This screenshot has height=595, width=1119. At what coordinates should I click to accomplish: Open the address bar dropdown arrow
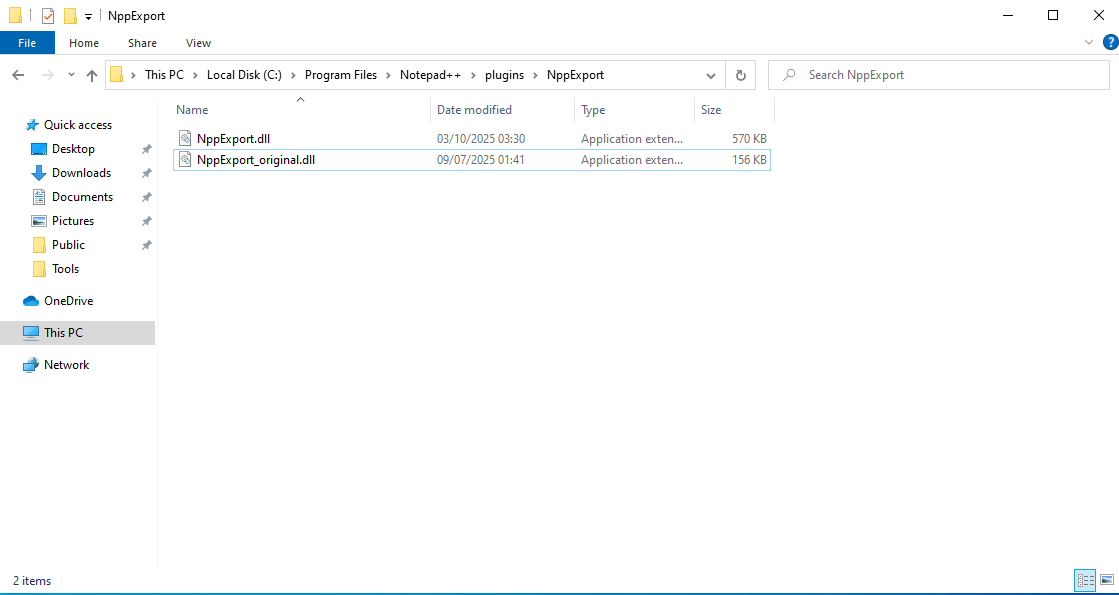[710, 74]
